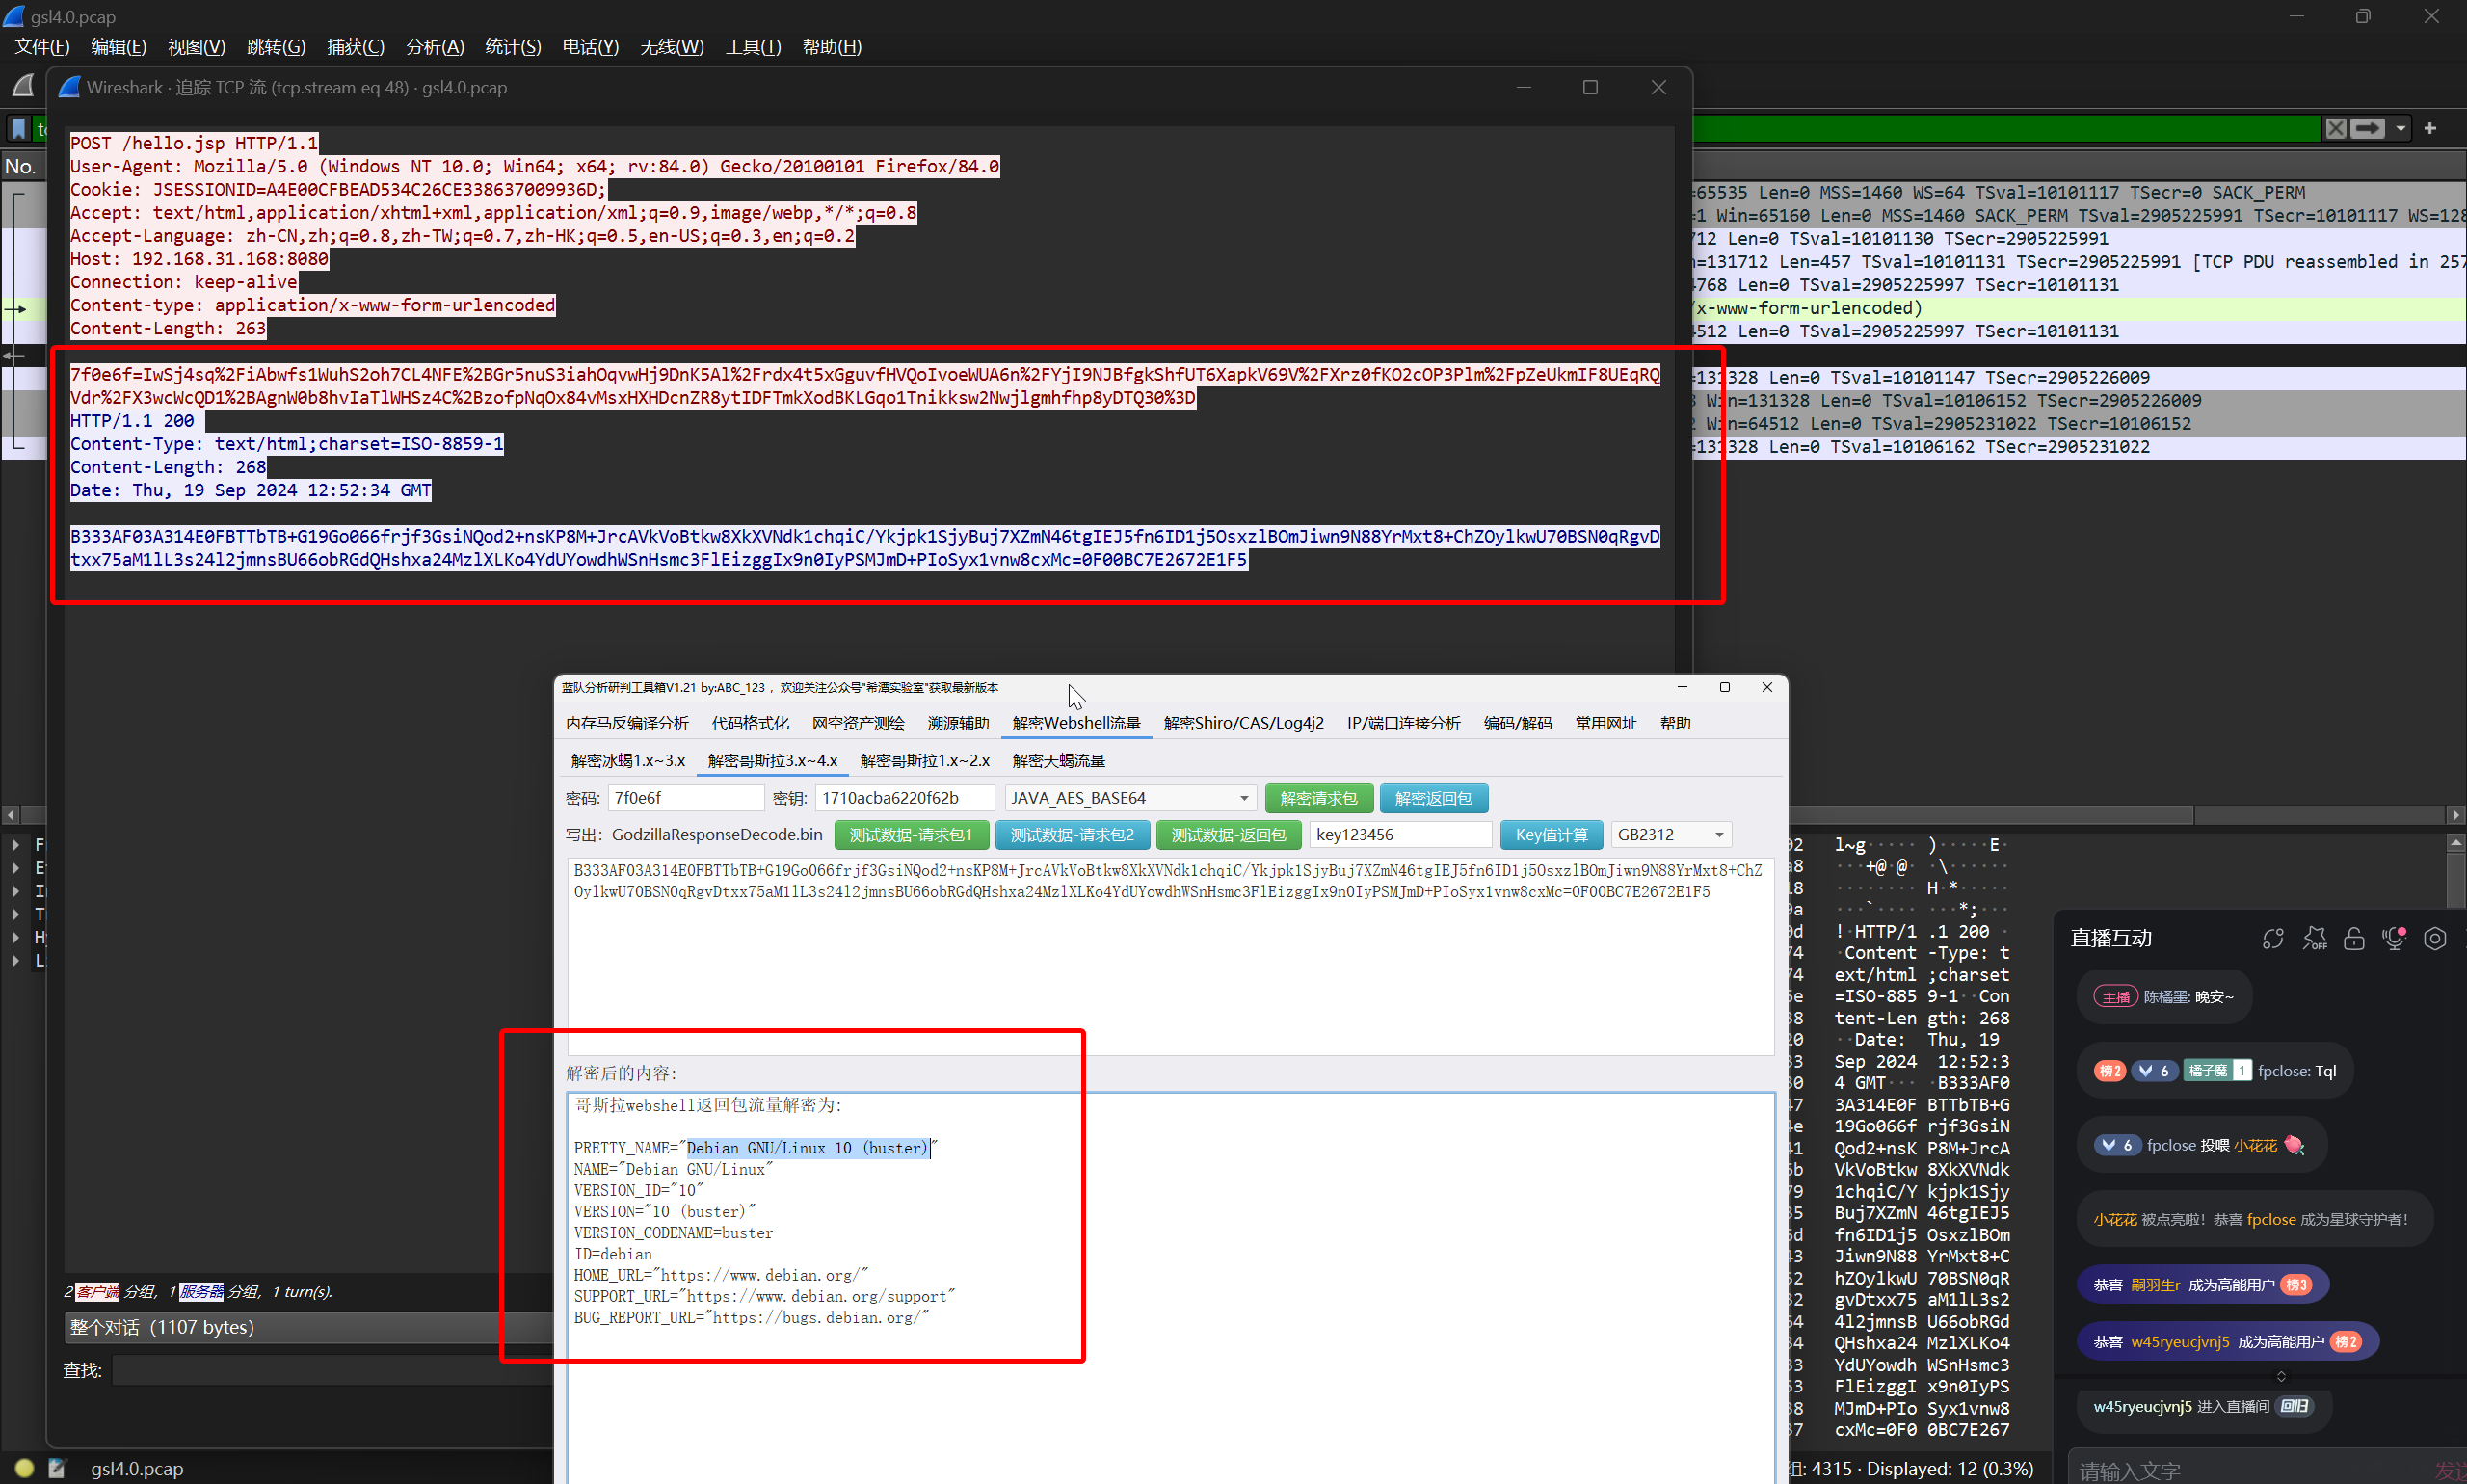The width and height of the screenshot is (2467, 1484).
Task: Apply the display filter arrow button
Action: [2367, 128]
